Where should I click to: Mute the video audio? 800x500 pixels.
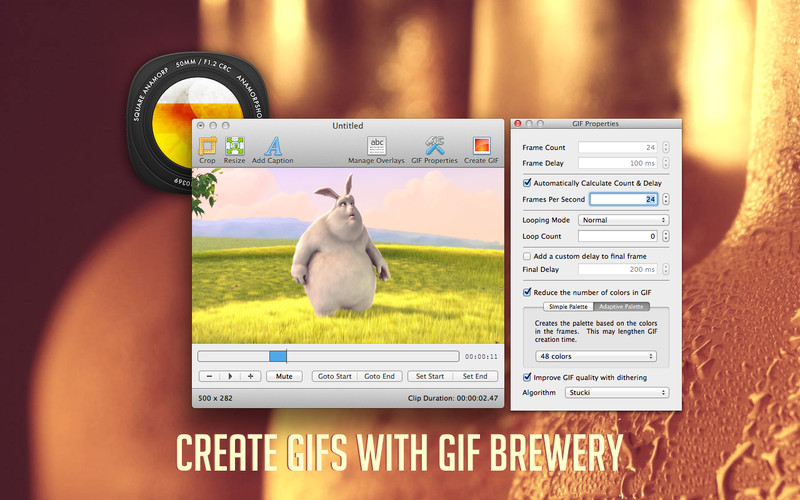[x=284, y=376]
